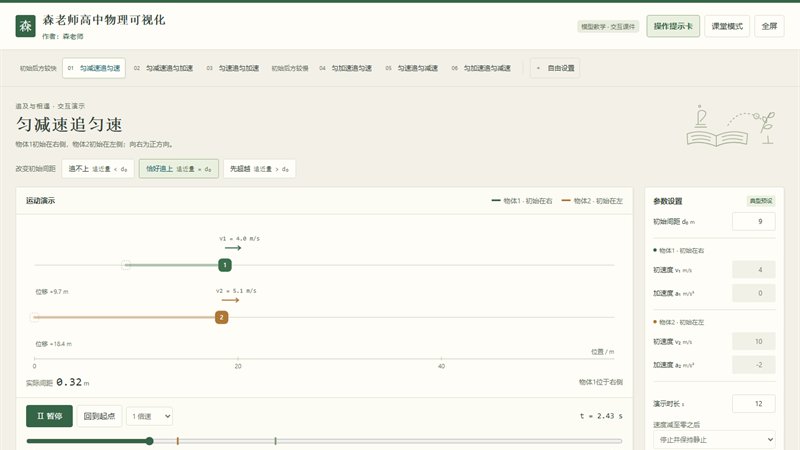800x450 pixels.
Task: Click the 位移 +9.7 m label
Action: point(52,292)
